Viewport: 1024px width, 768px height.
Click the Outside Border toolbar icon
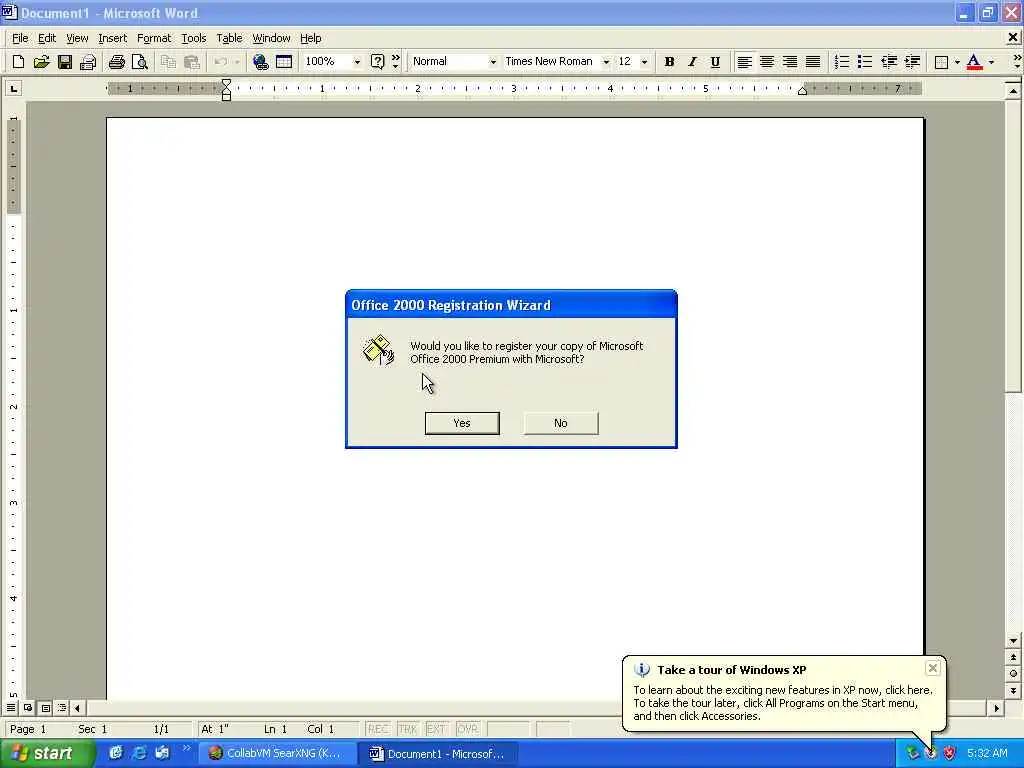point(941,62)
